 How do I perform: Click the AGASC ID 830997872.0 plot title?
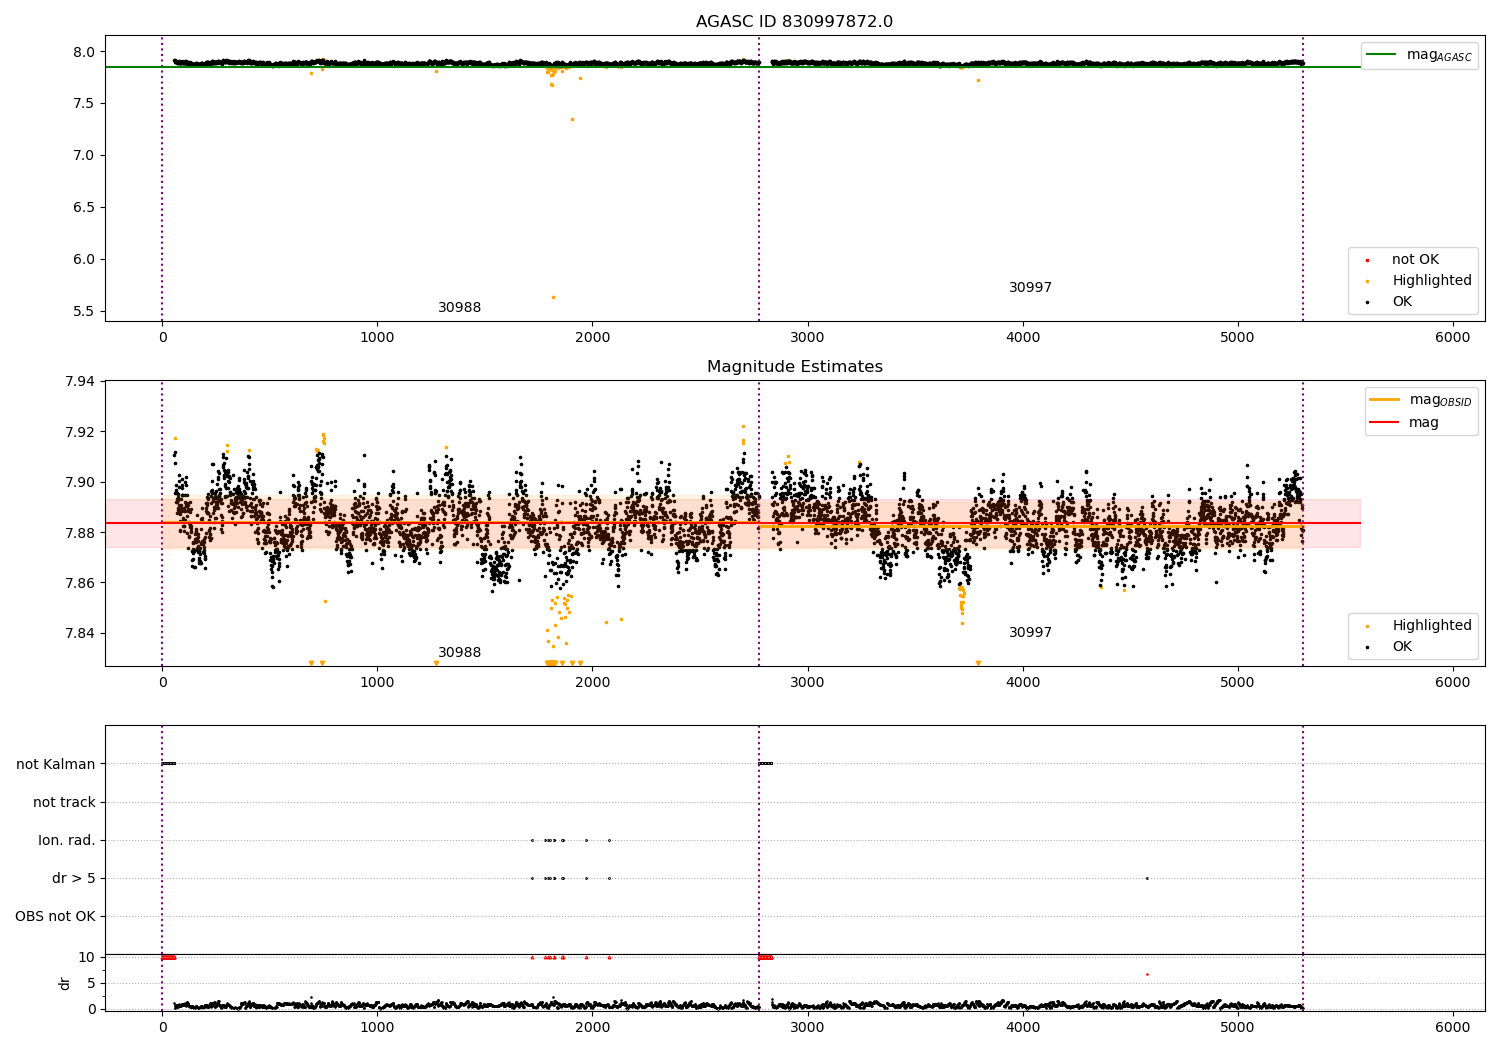[794, 22]
